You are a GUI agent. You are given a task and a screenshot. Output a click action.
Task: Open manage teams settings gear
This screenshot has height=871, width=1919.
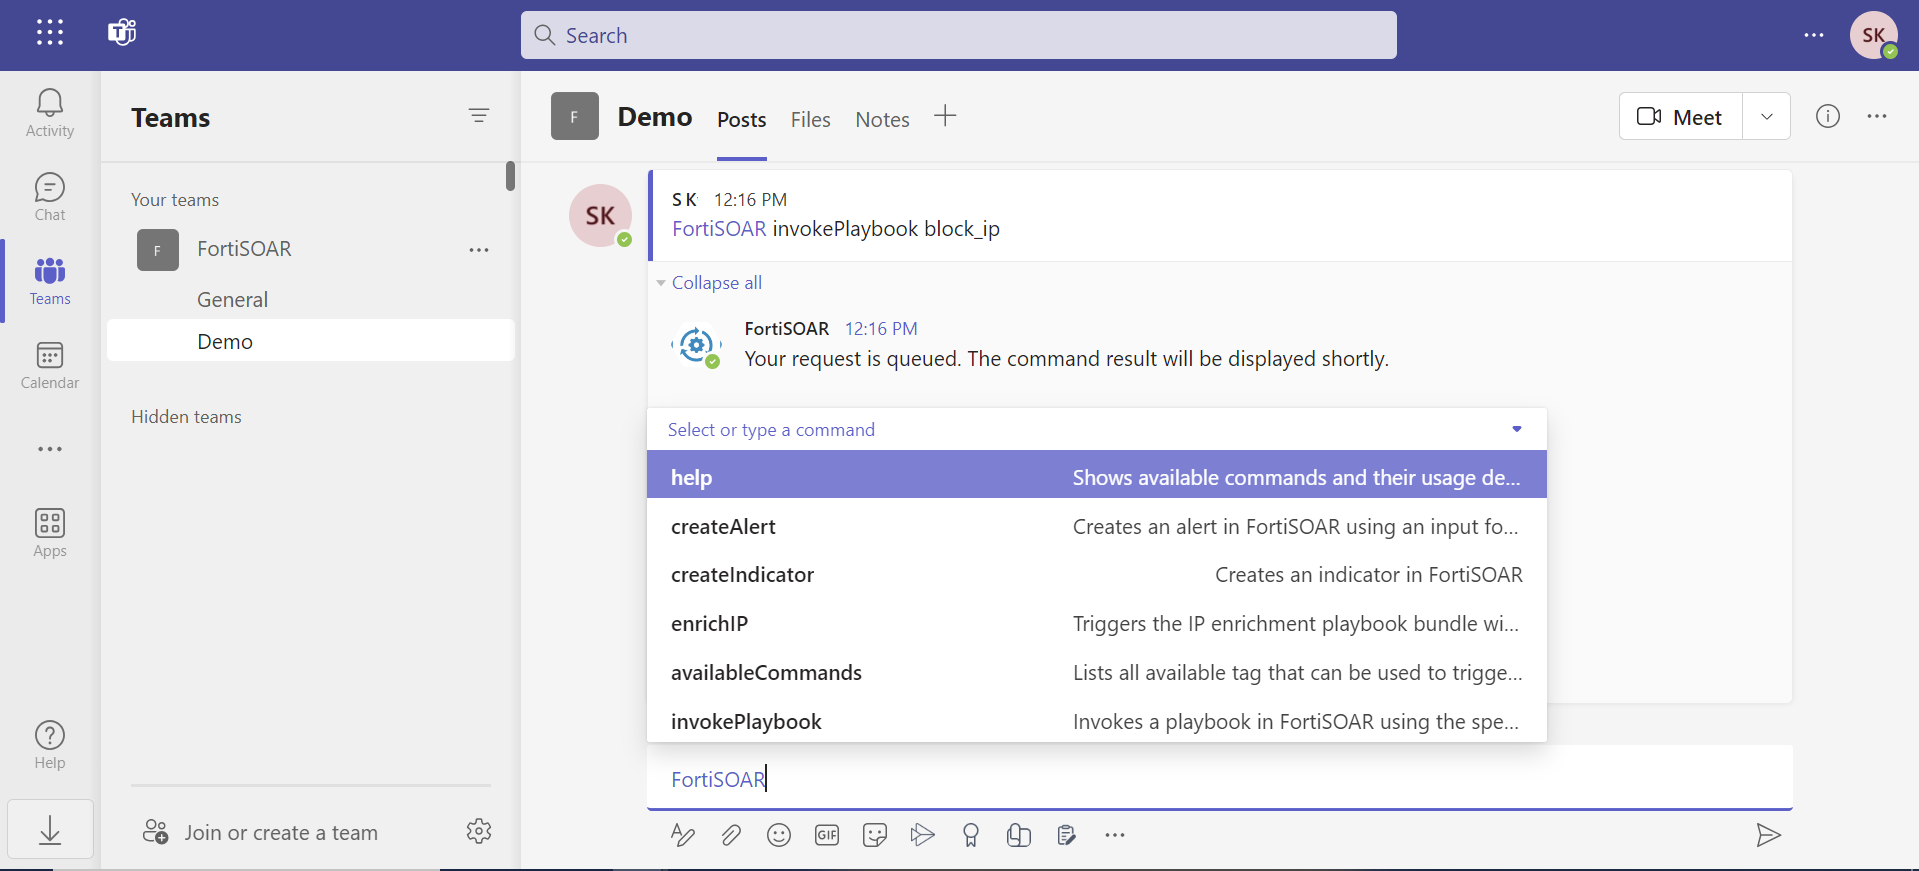click(479, 831)
